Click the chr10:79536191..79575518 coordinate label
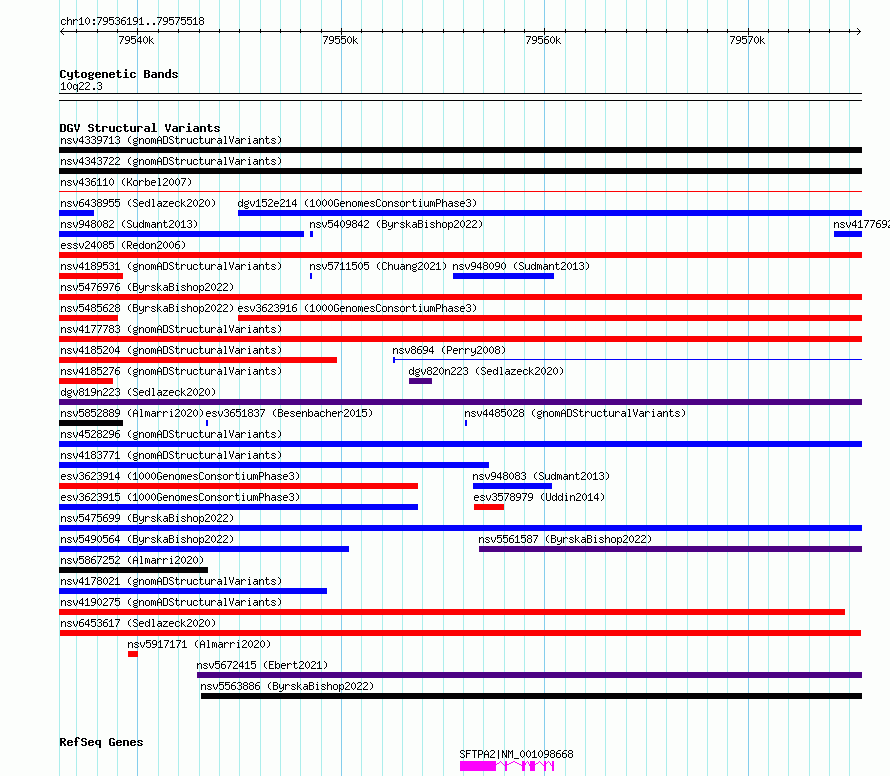The width and height of the screenshot is (890, 776). [x=132, y=21]
